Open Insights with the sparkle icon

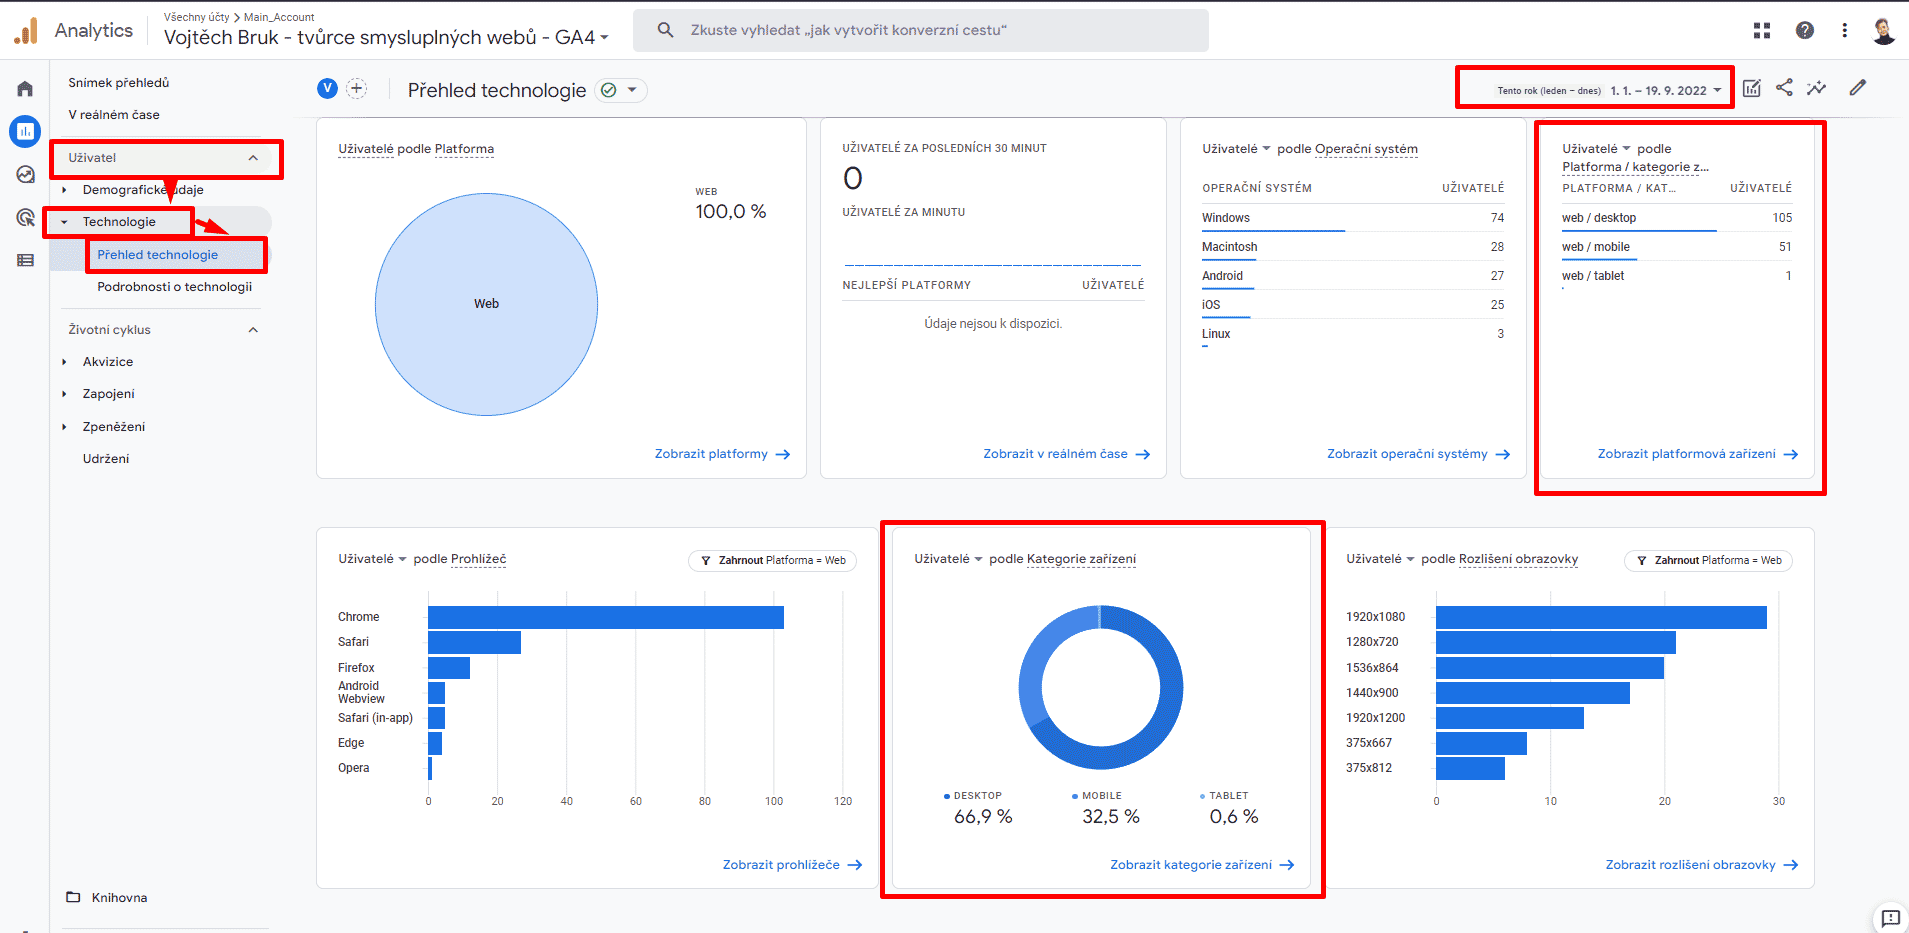(1817, 88)
